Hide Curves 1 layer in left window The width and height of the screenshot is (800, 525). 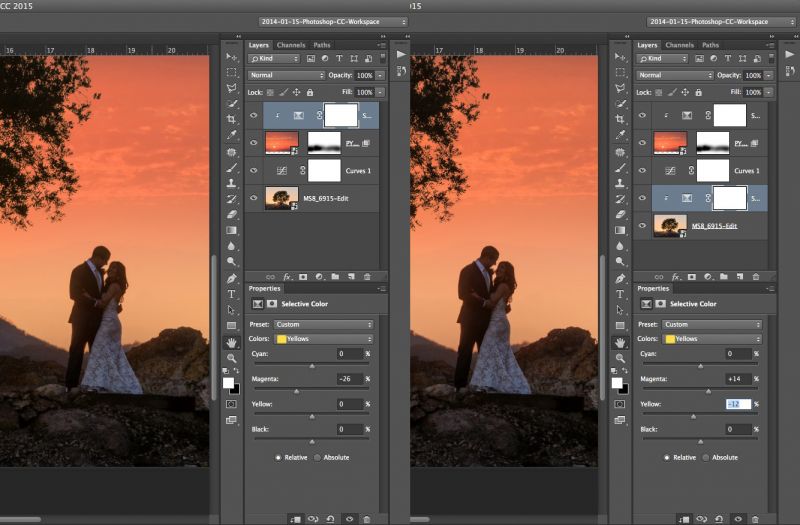[254, 170]
